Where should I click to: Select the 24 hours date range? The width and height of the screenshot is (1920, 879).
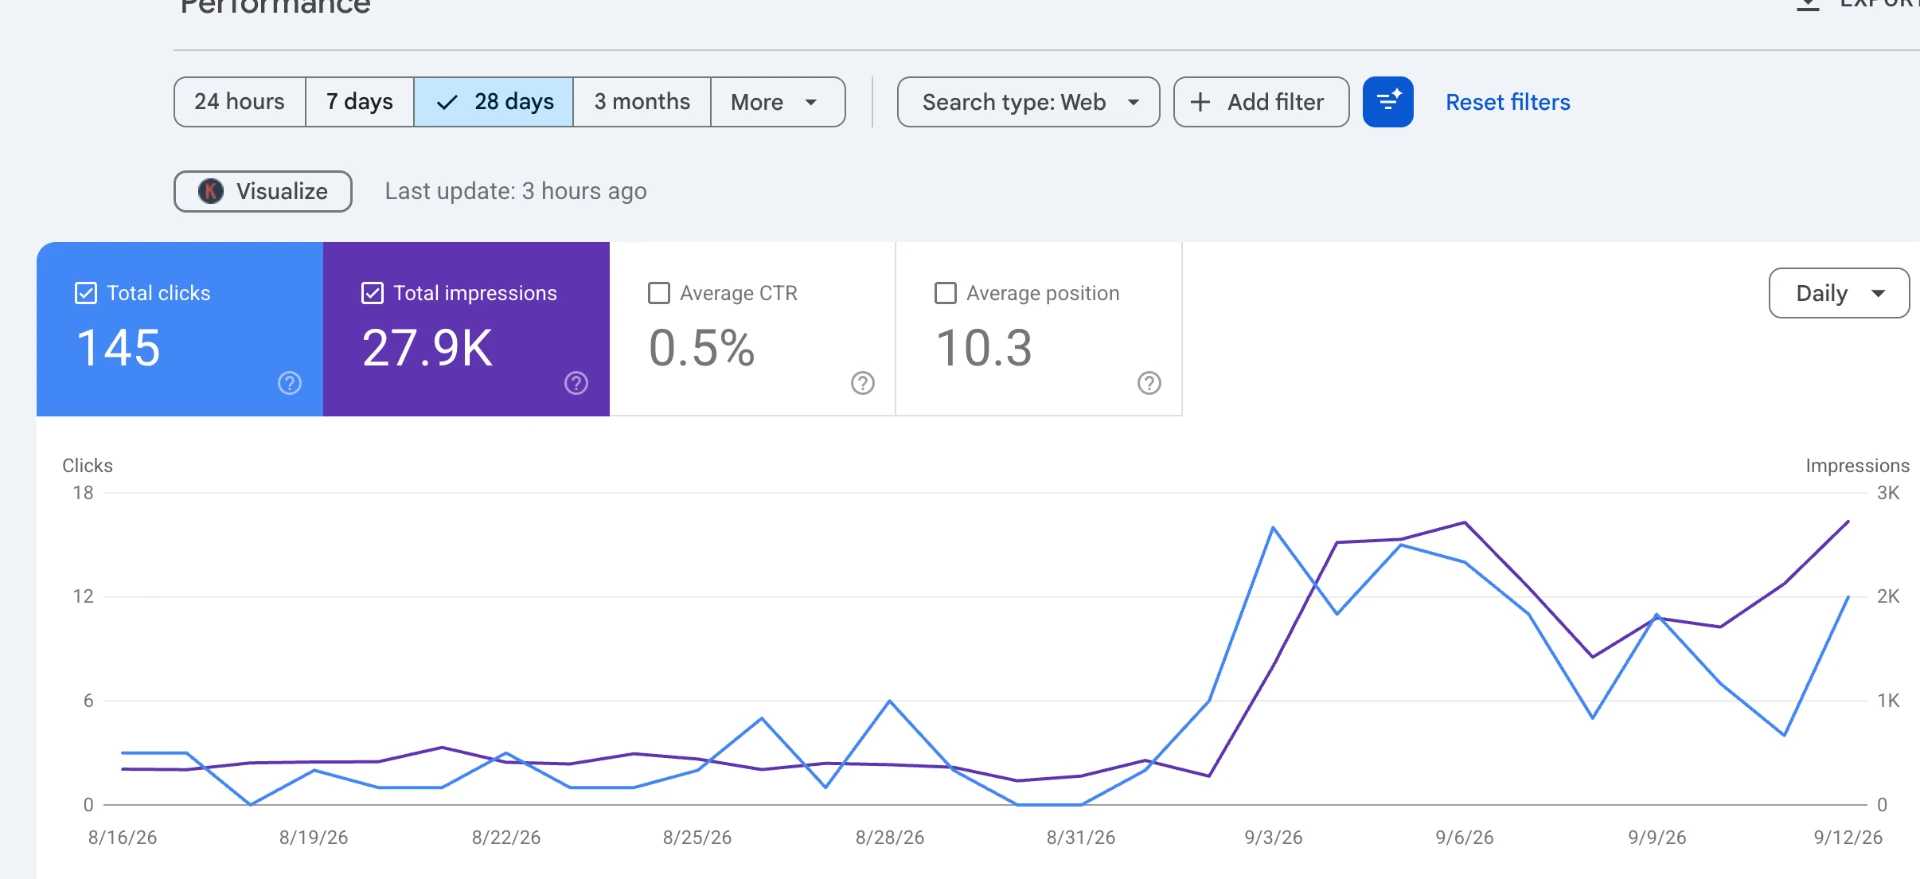(x=240, y=102)
